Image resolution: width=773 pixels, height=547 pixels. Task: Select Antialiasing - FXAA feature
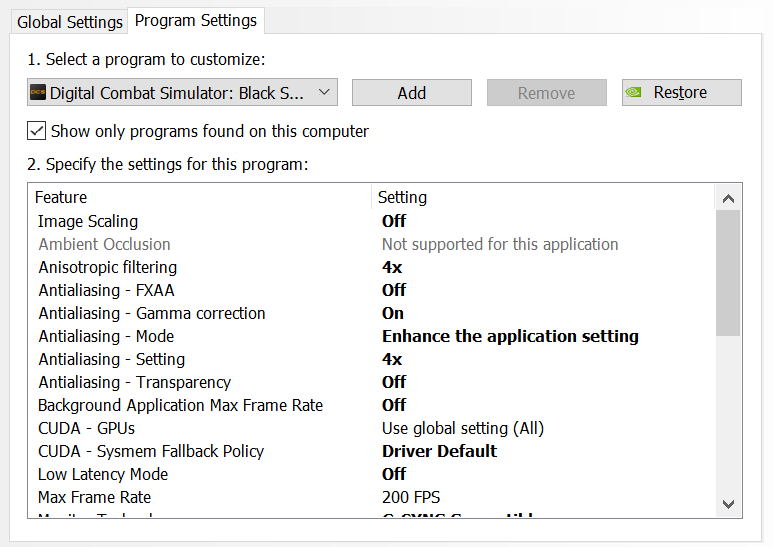pos(106,290)
